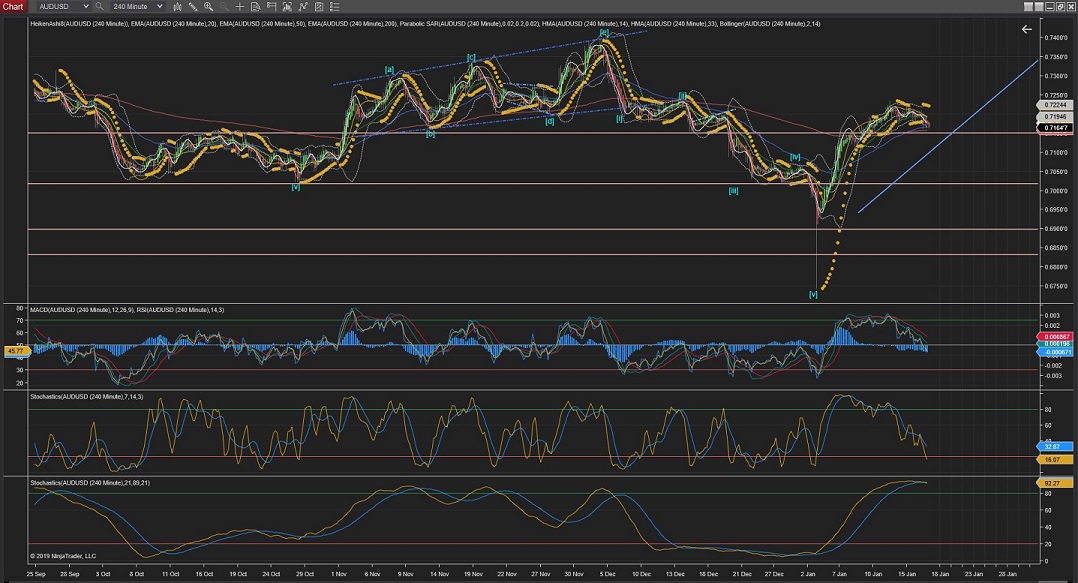The width and height of the screenshot is (1078, 583).
Task: Click the strategy performance toolbar icon
Action: click(287, 6)
